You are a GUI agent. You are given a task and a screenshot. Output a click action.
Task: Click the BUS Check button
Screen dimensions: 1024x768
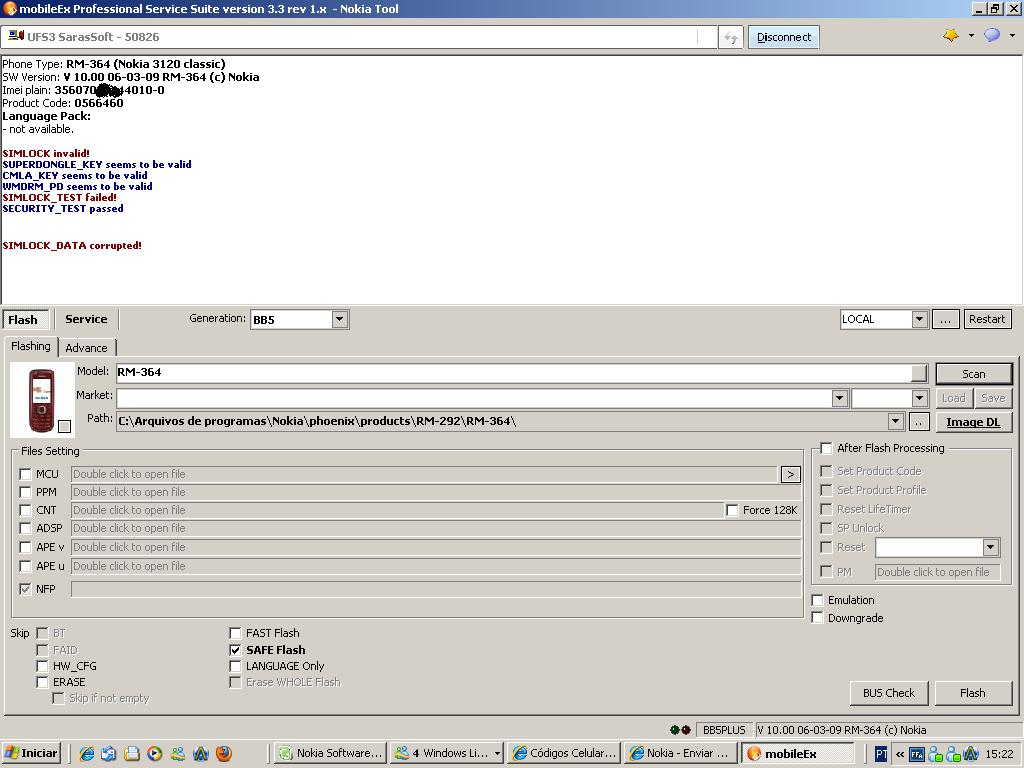pyautogui.click(x=889, y=694)
